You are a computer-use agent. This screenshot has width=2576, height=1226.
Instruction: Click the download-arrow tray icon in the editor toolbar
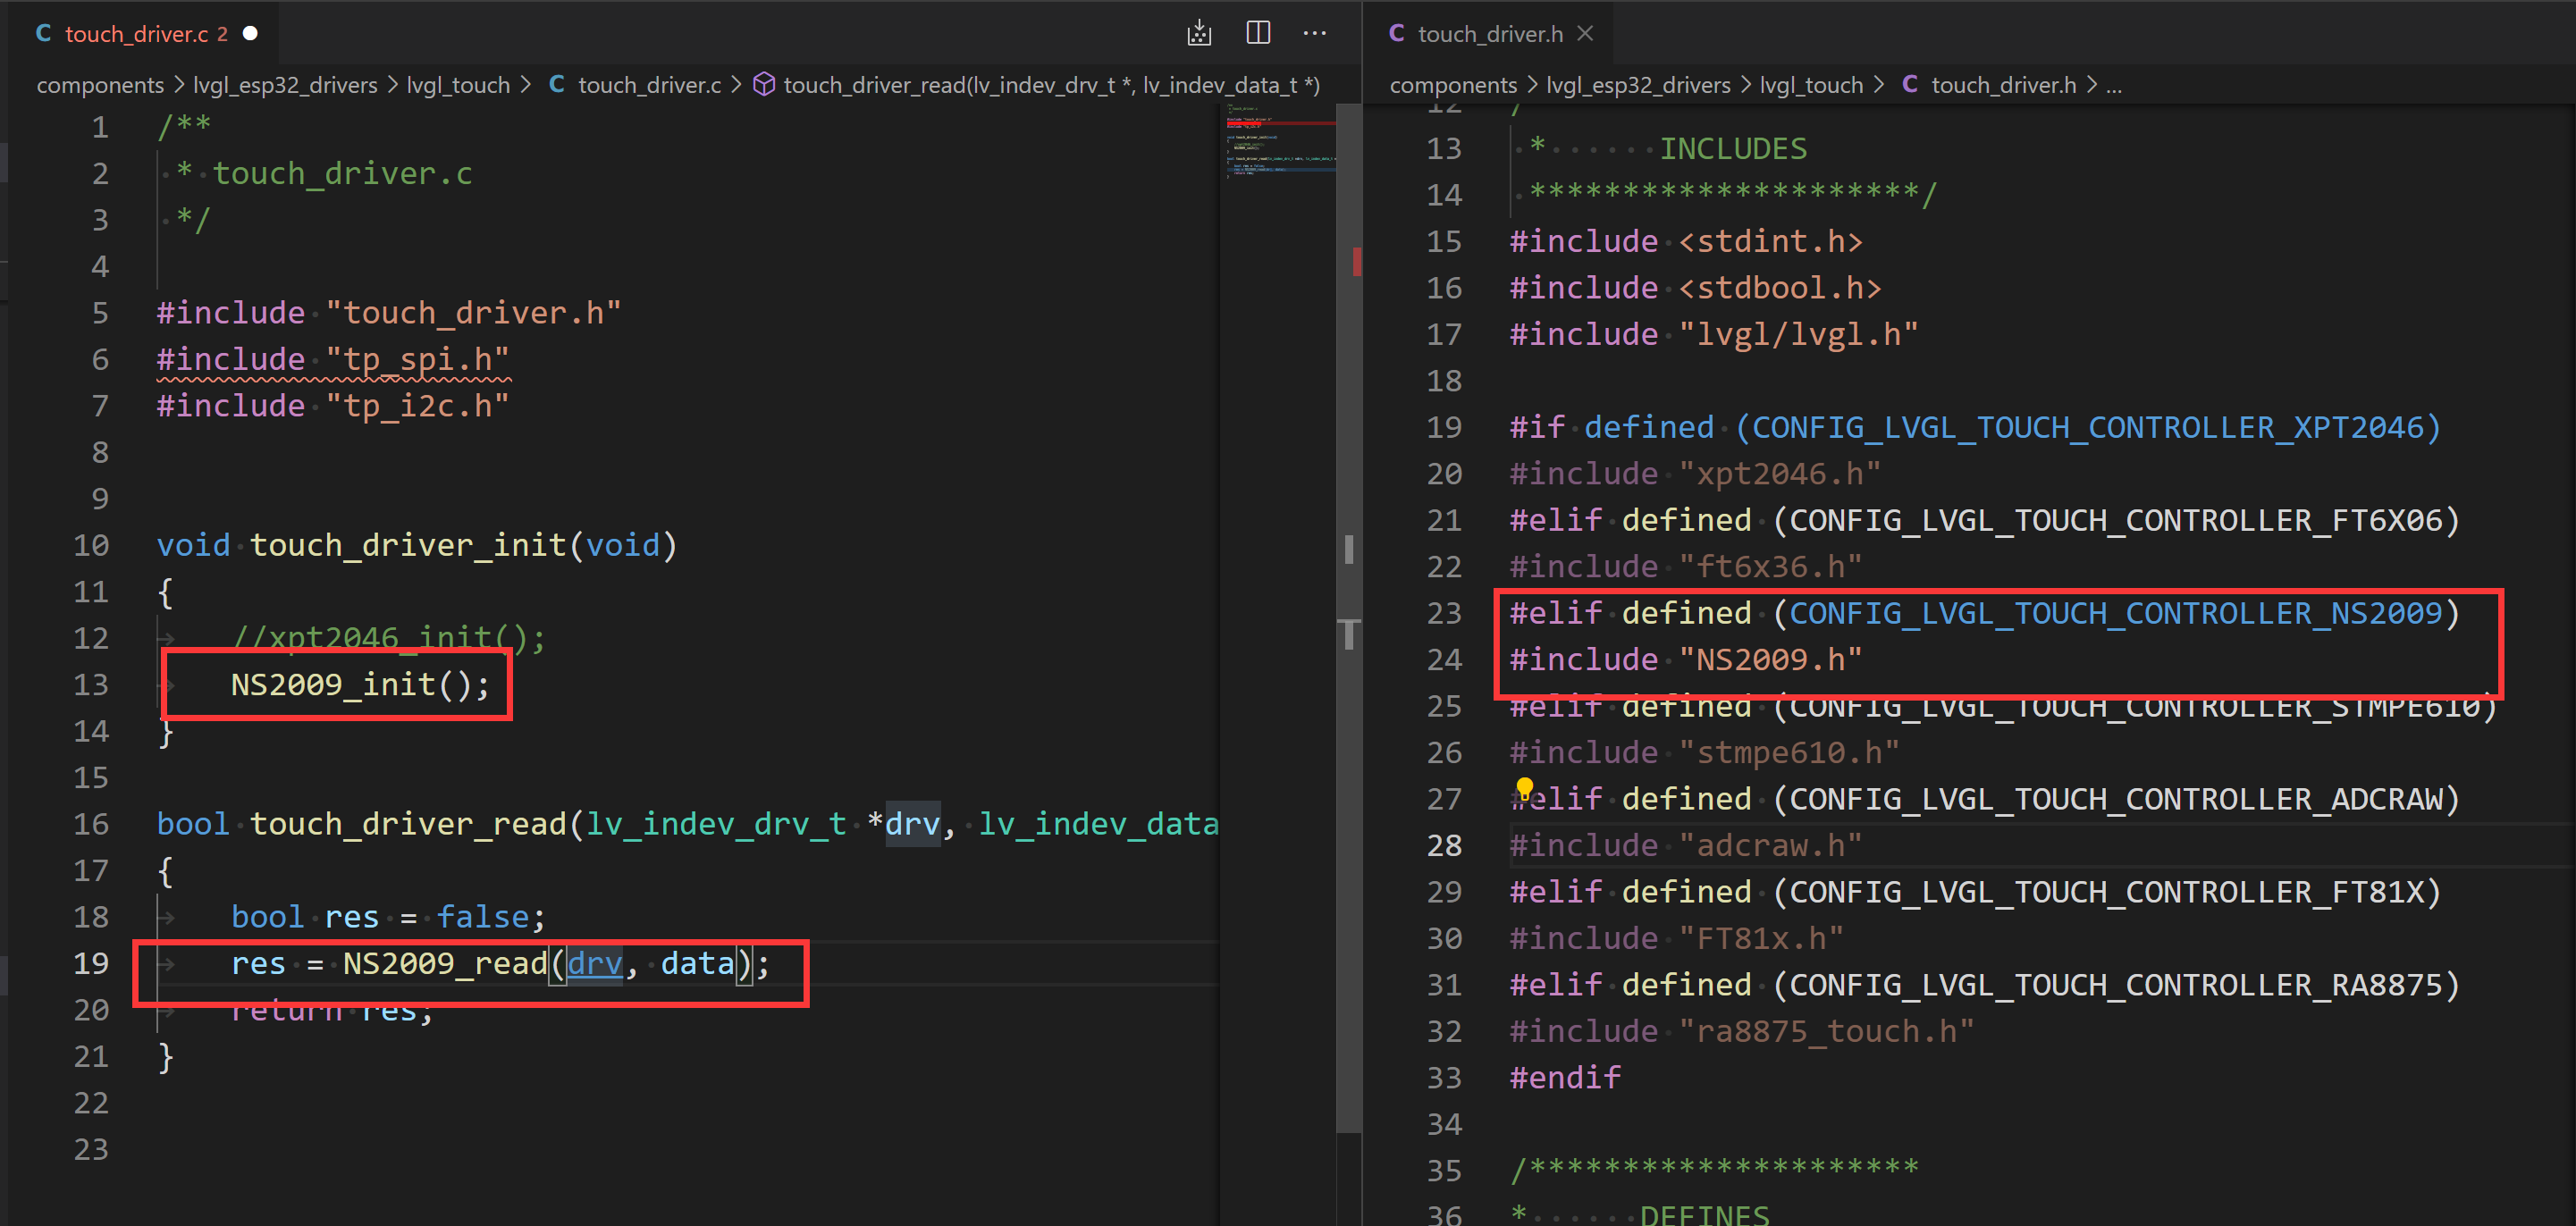point(1199,33)
